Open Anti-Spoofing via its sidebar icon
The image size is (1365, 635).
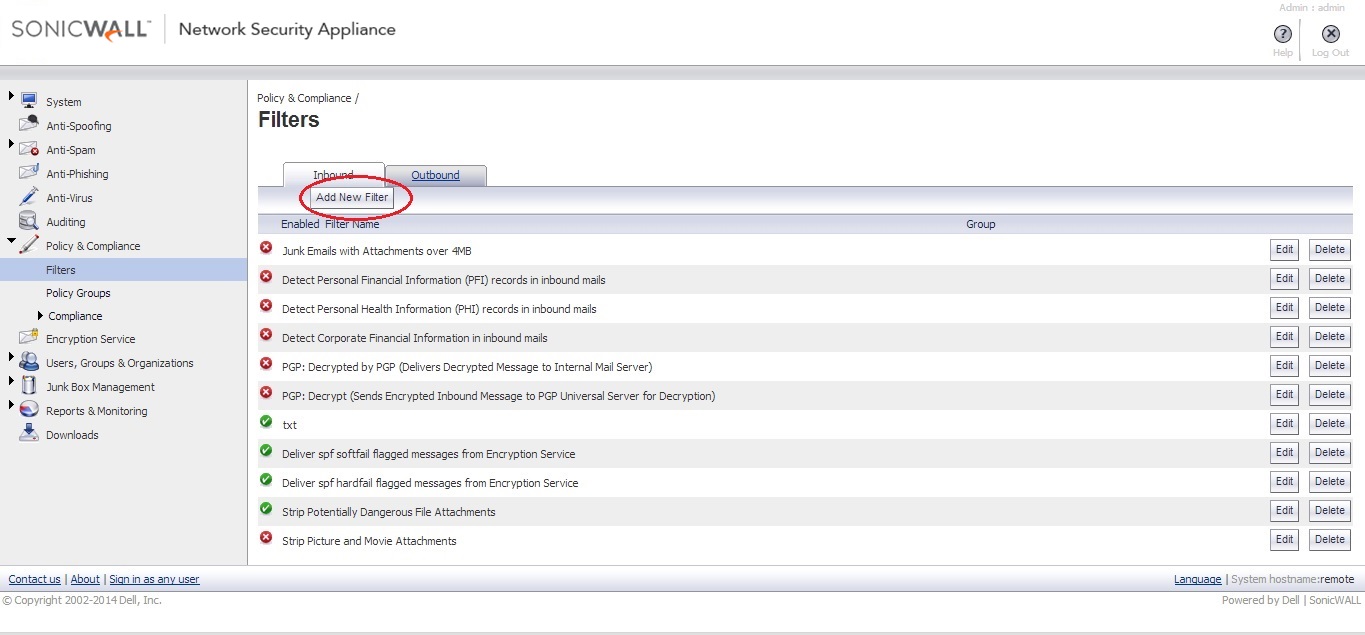point(29,124)
